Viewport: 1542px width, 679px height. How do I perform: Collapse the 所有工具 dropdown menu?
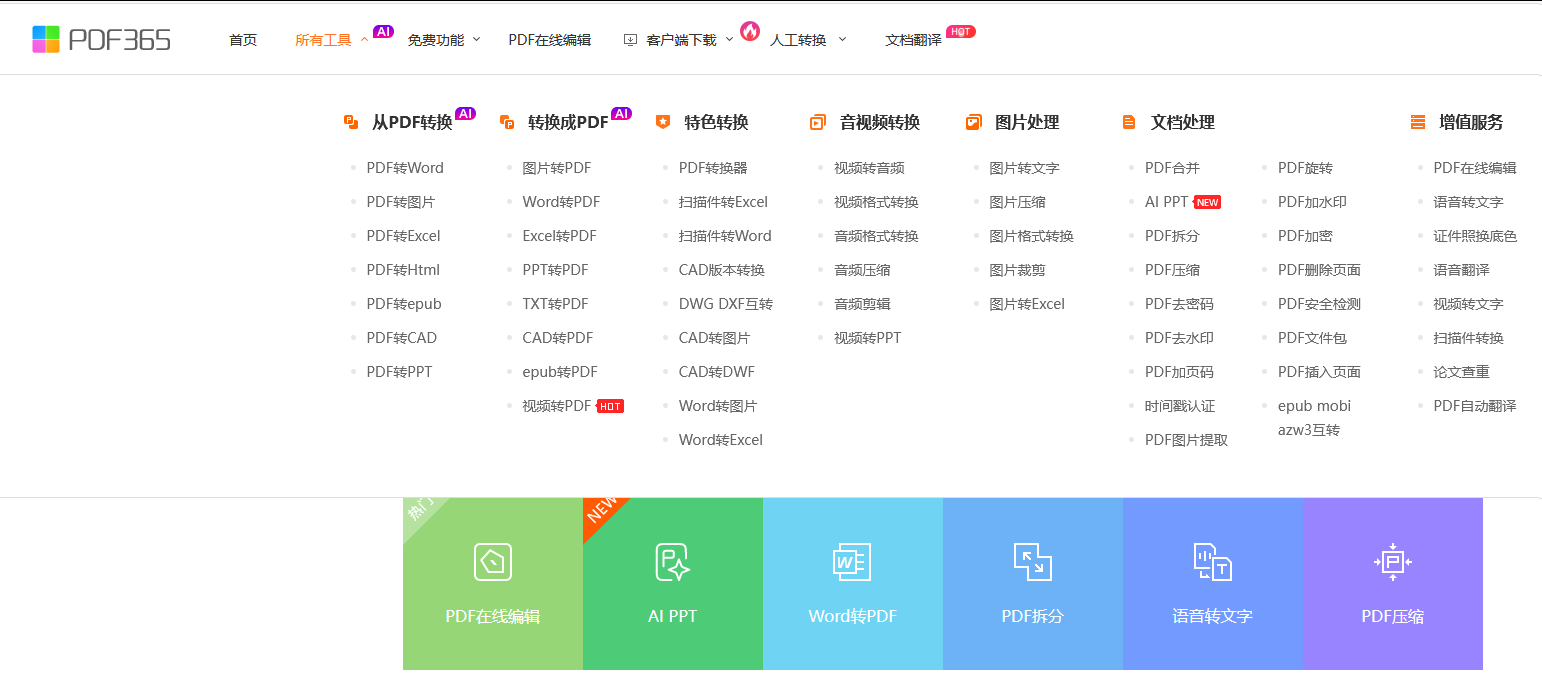coord(364,39)
